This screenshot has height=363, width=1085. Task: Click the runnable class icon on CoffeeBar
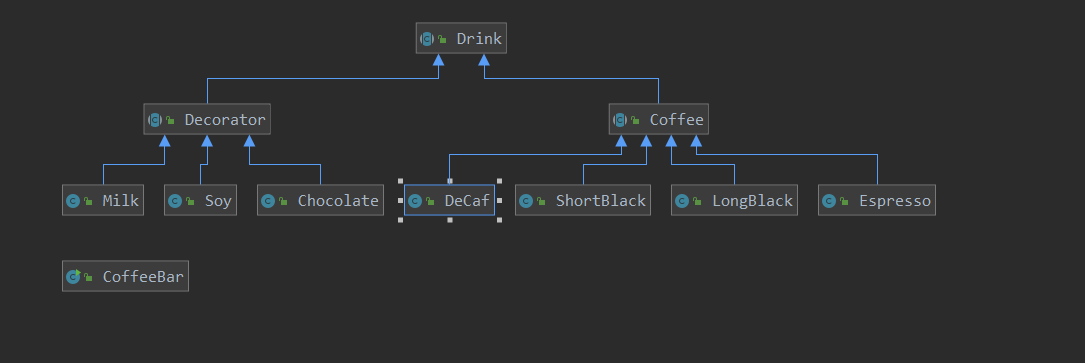point(73,277)
